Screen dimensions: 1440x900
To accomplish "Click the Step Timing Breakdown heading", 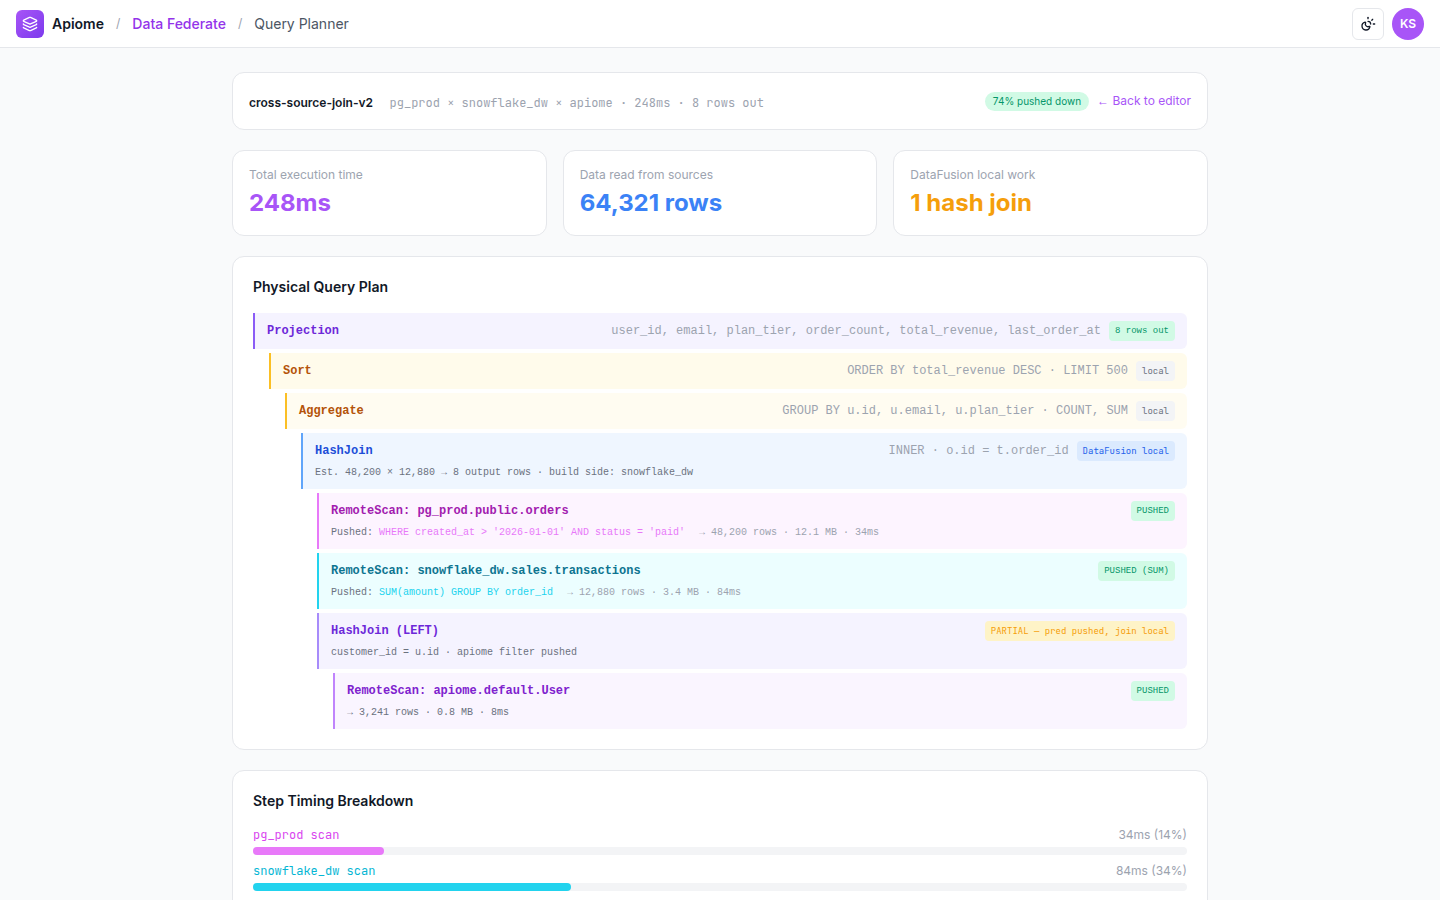I will pyautogui.click(x=333, y=801).
